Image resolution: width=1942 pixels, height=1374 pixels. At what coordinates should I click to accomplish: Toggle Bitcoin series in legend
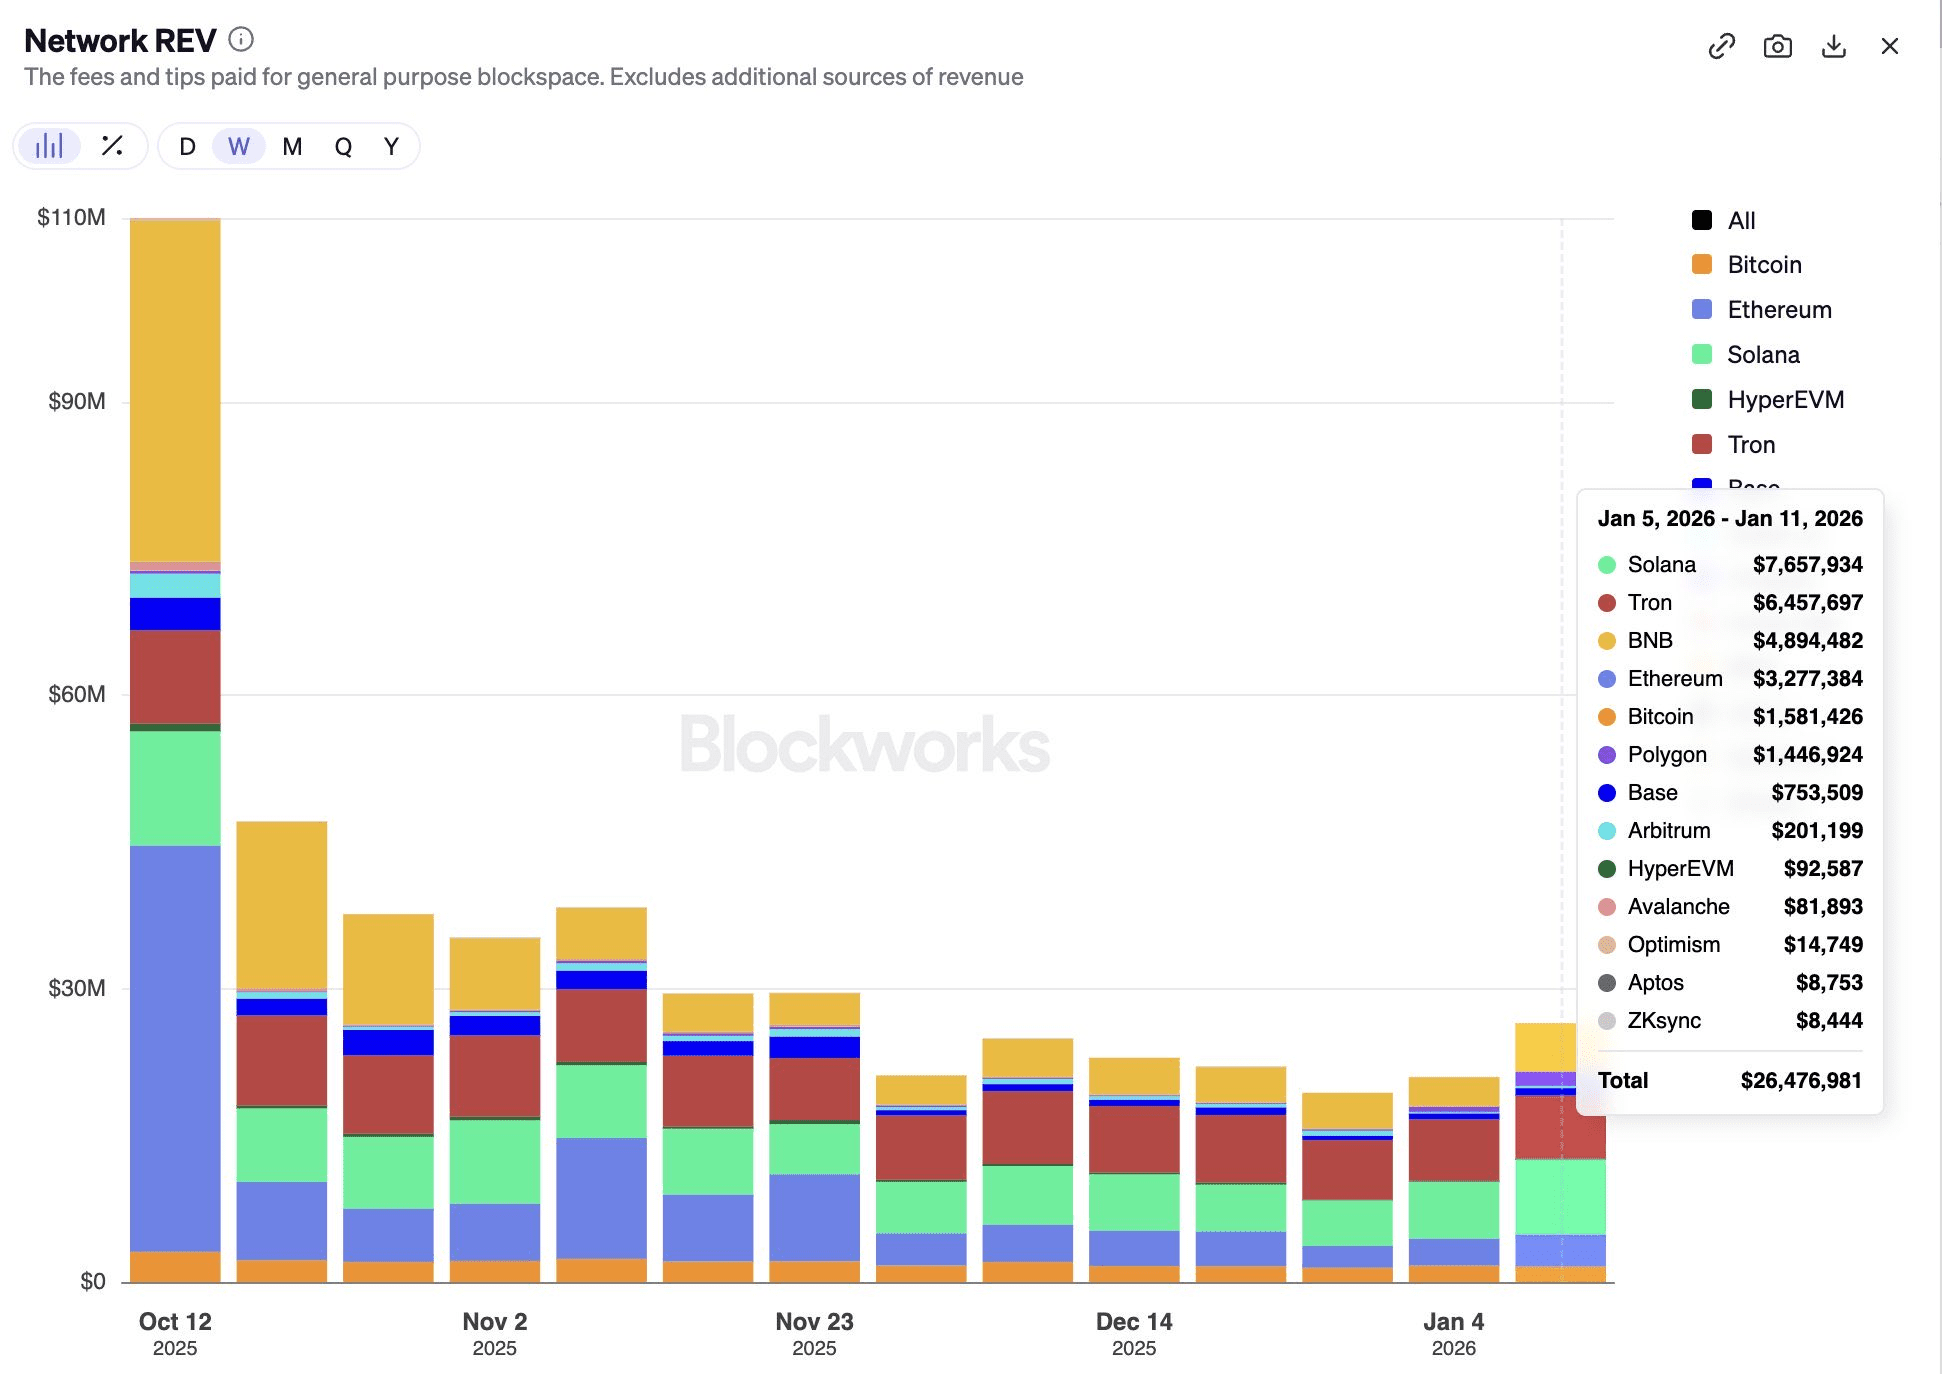(x=1764, y=265)
